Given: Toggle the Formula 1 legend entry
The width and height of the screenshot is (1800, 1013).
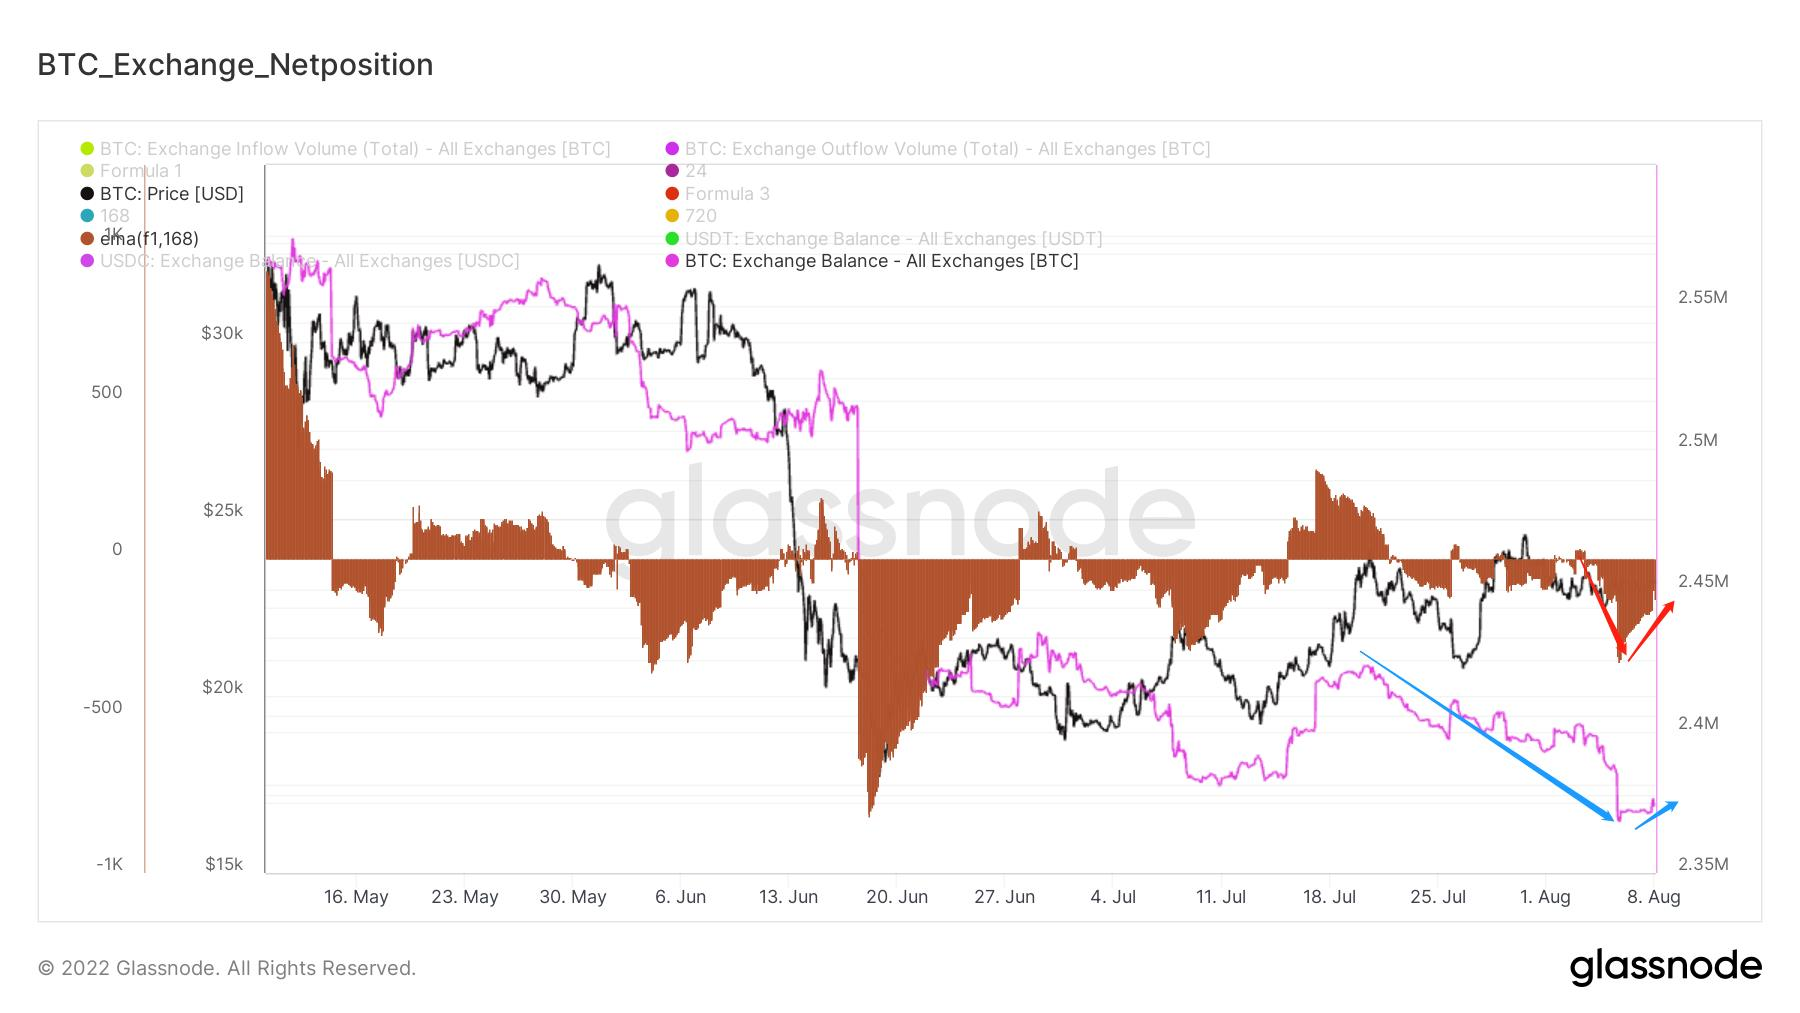Looking at the screenshot, I should [x=141, y=171].
